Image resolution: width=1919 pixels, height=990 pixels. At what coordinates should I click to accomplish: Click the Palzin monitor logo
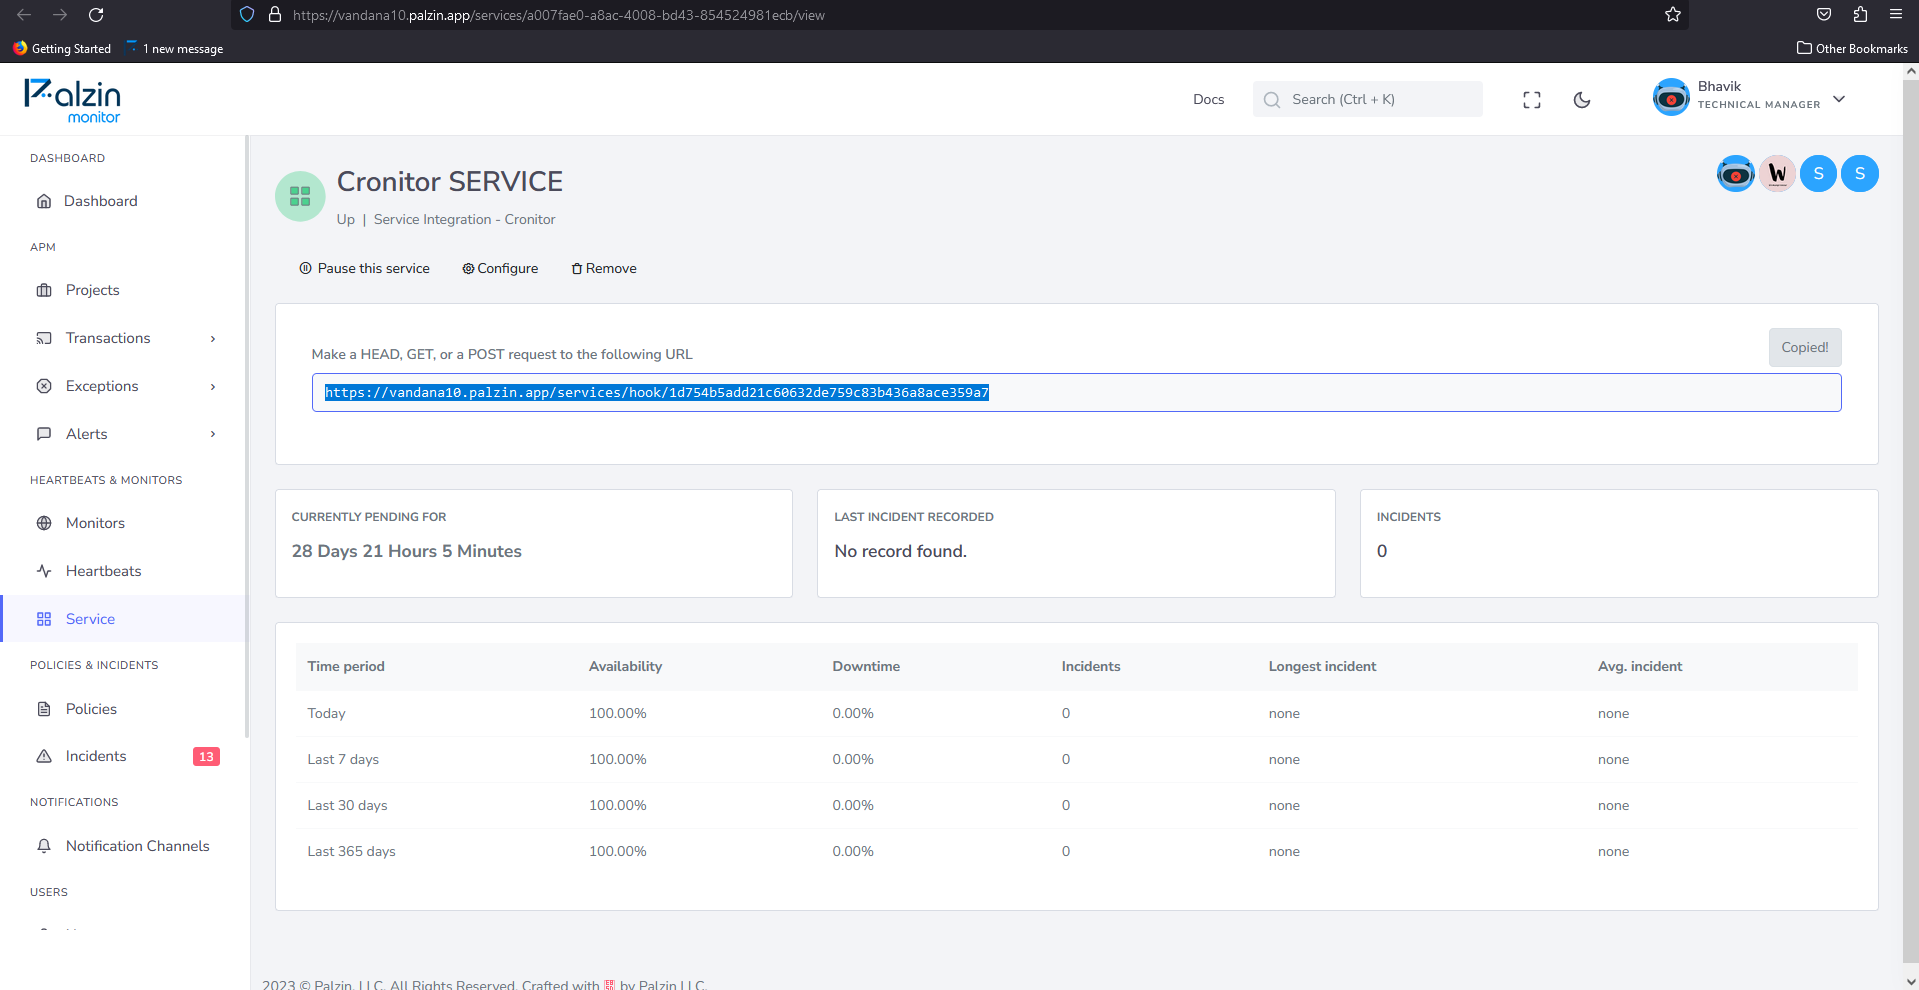click(72, 100)
